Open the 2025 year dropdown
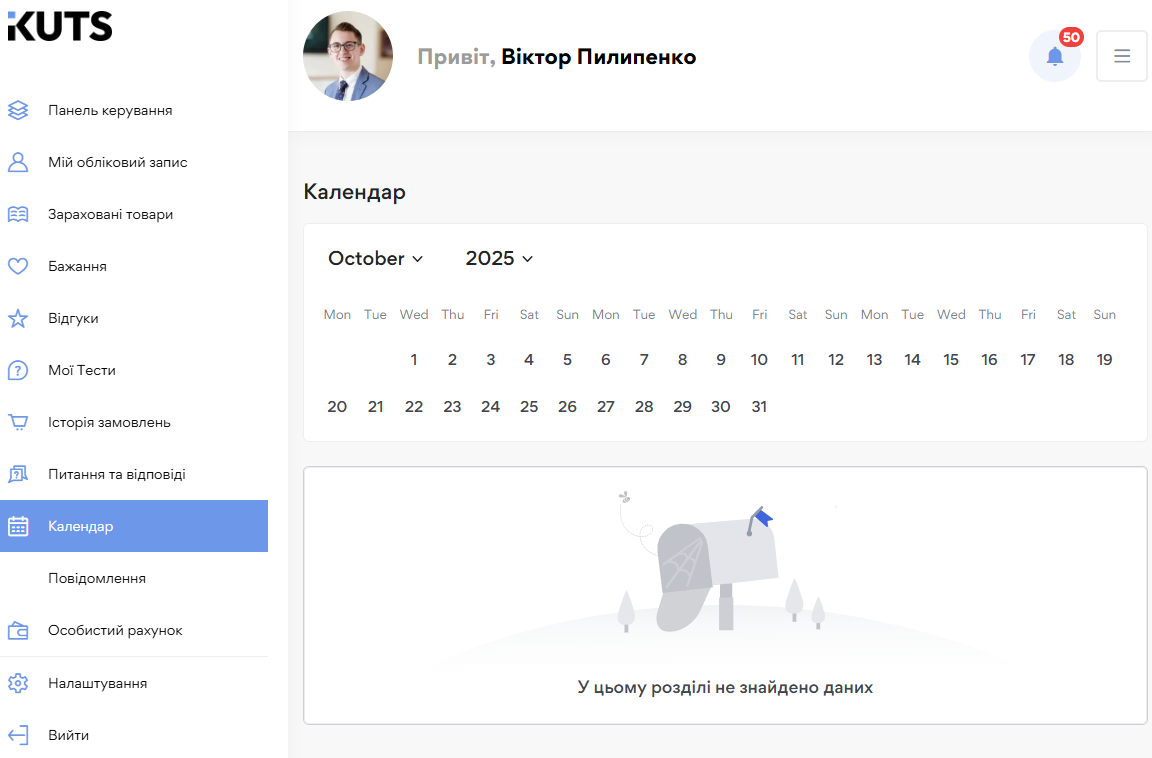 click(498, 258)
